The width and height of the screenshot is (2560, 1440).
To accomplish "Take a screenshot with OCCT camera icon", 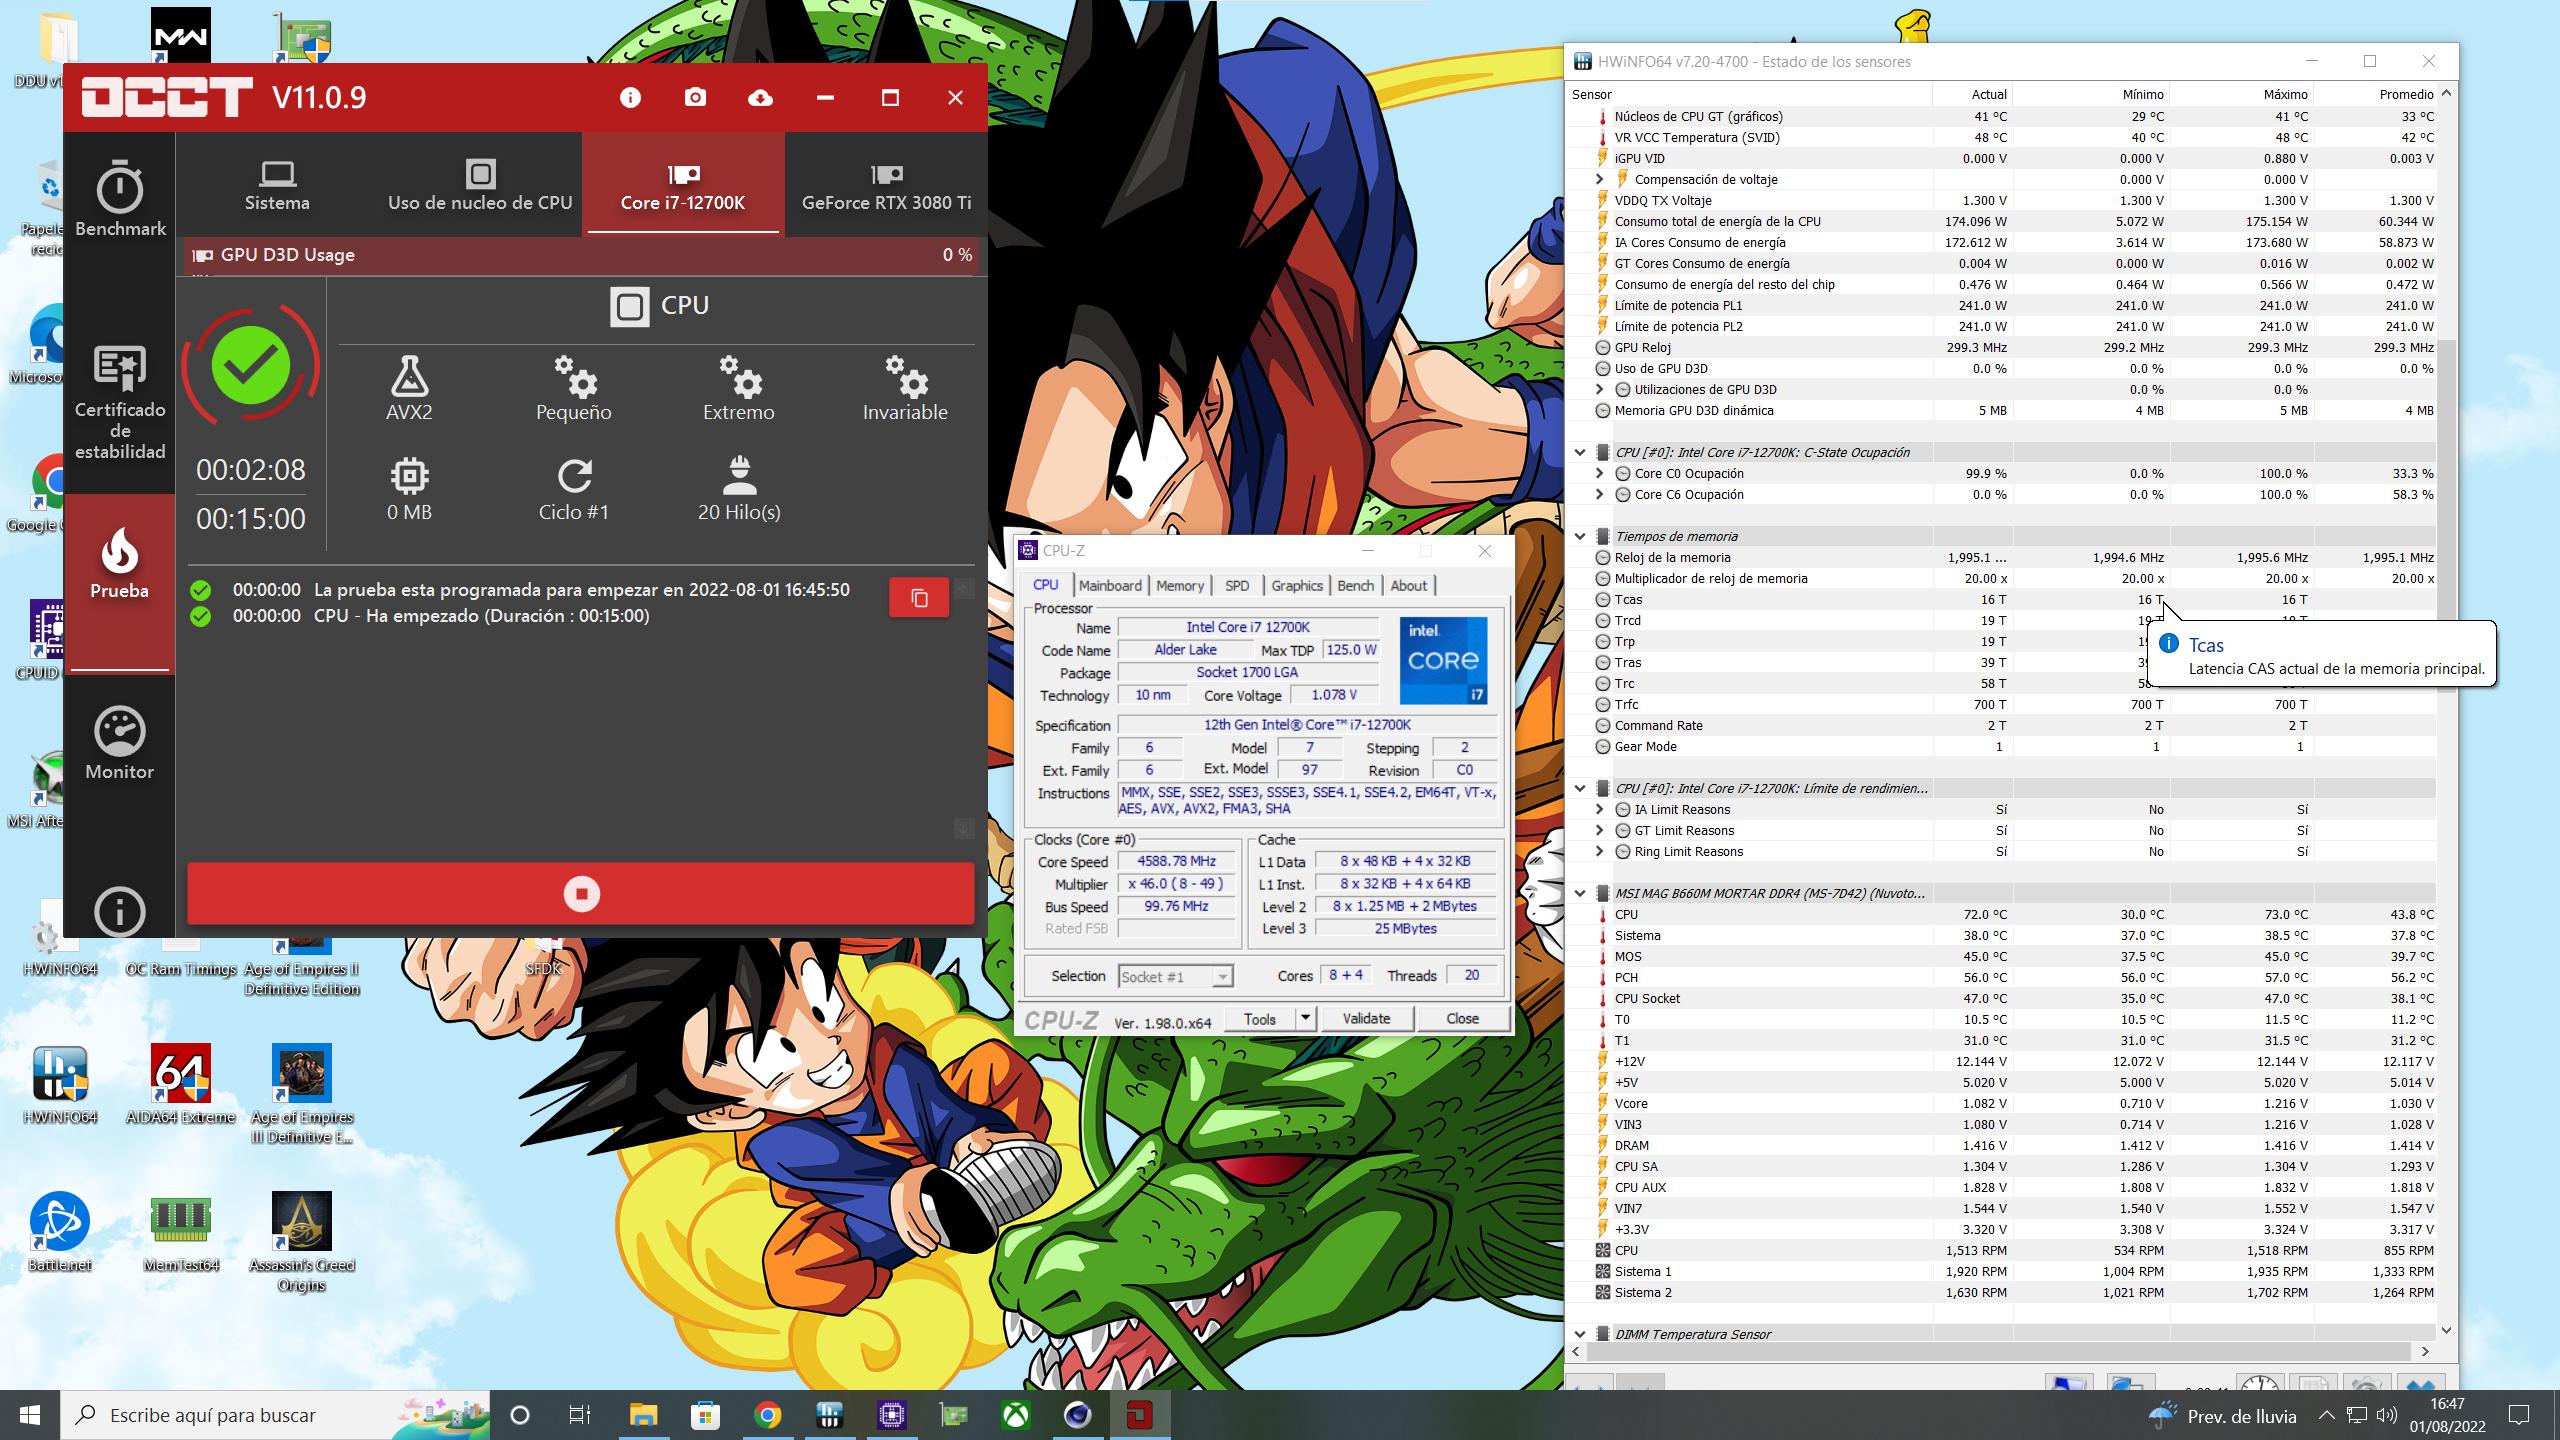I will click(695, 97).
